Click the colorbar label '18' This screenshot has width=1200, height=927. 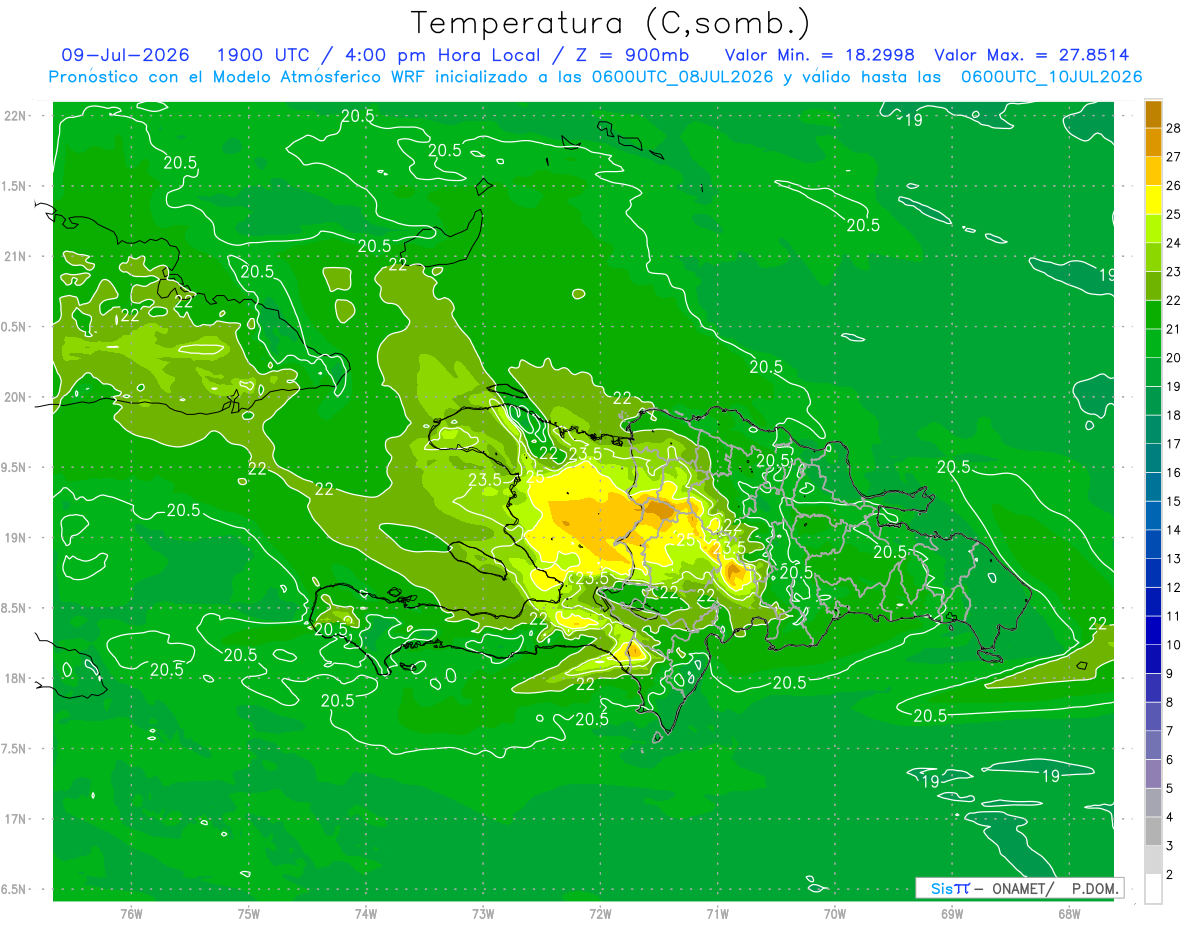(1174, 415)
